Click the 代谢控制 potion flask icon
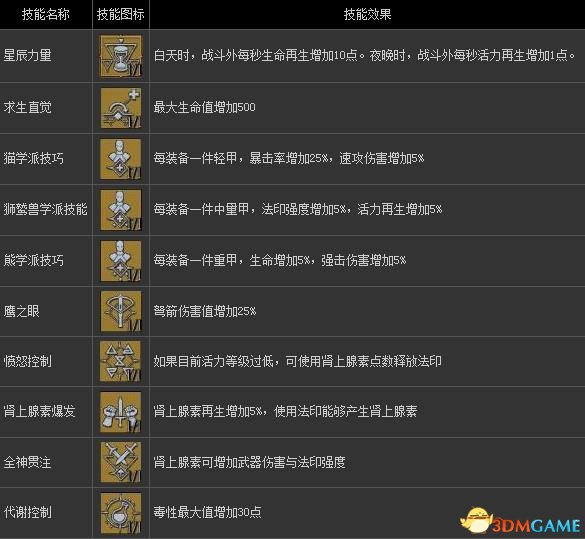Viewport: 585px width, 539px height. (121, 513)
